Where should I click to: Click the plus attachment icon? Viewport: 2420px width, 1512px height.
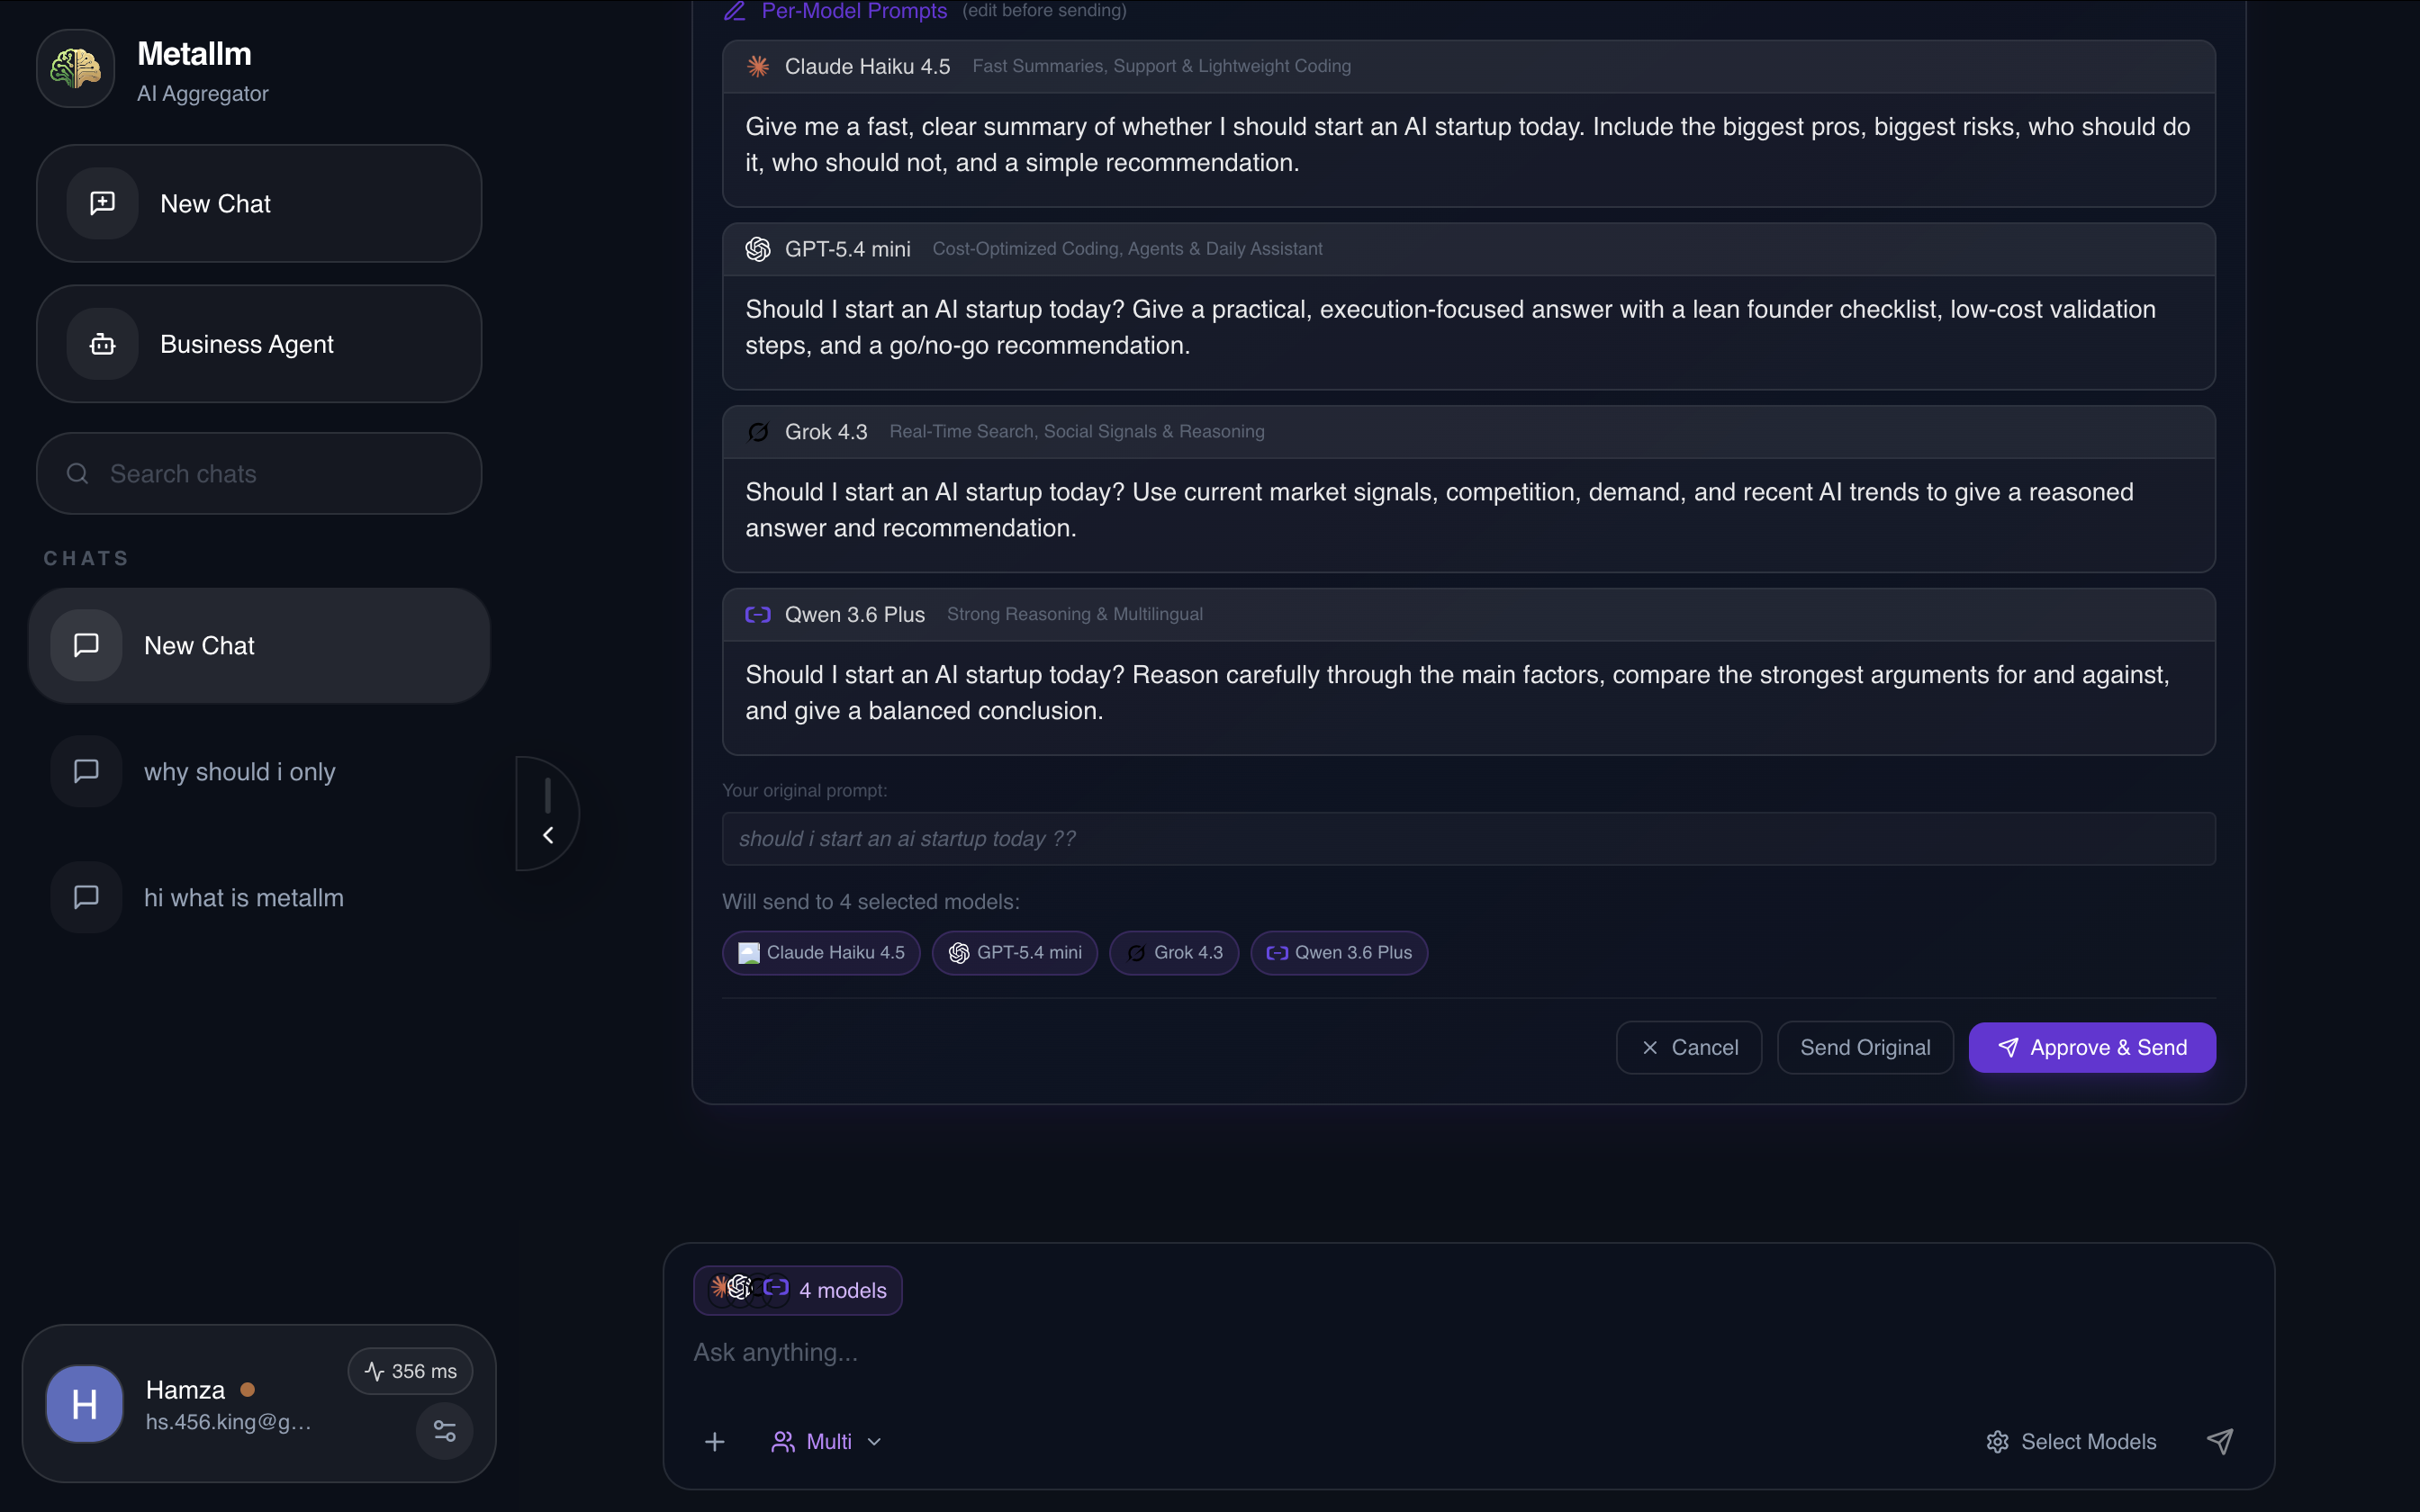pyautogui.click(x=715, y=1442)
